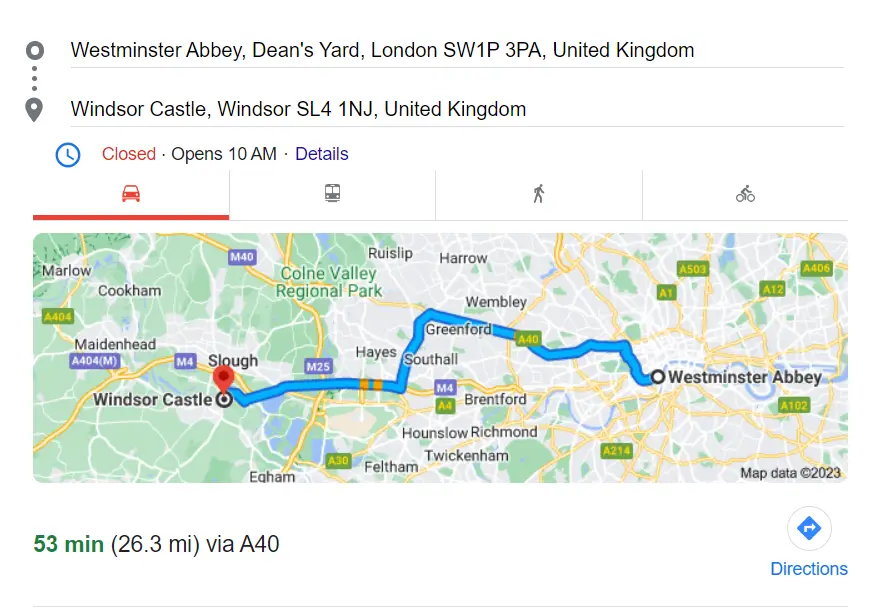Screen dimensions: 893x607
Task: Click the Westminster Abbey label on the map
Action: coord(744,377)
